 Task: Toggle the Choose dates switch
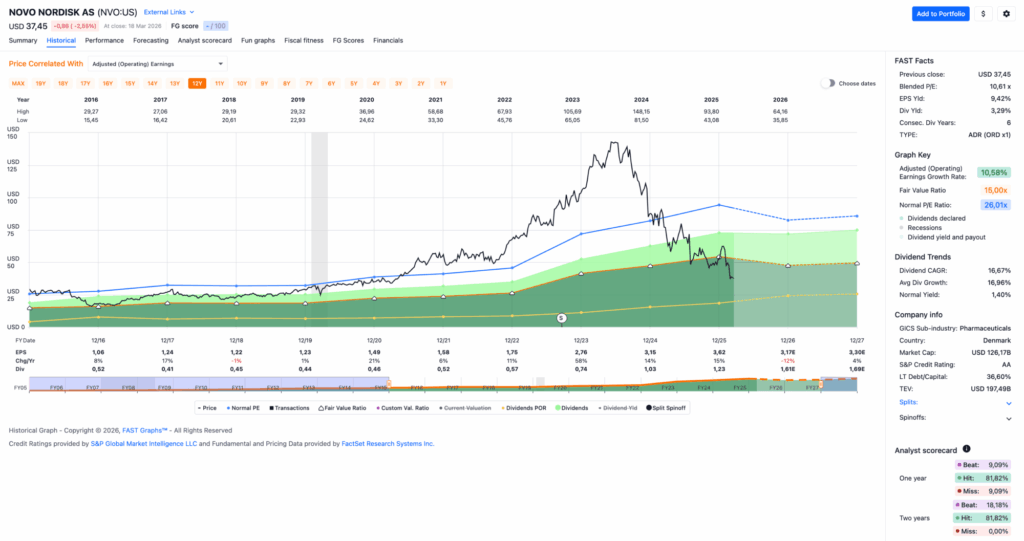pyautogui.click(x=827, y=84)
